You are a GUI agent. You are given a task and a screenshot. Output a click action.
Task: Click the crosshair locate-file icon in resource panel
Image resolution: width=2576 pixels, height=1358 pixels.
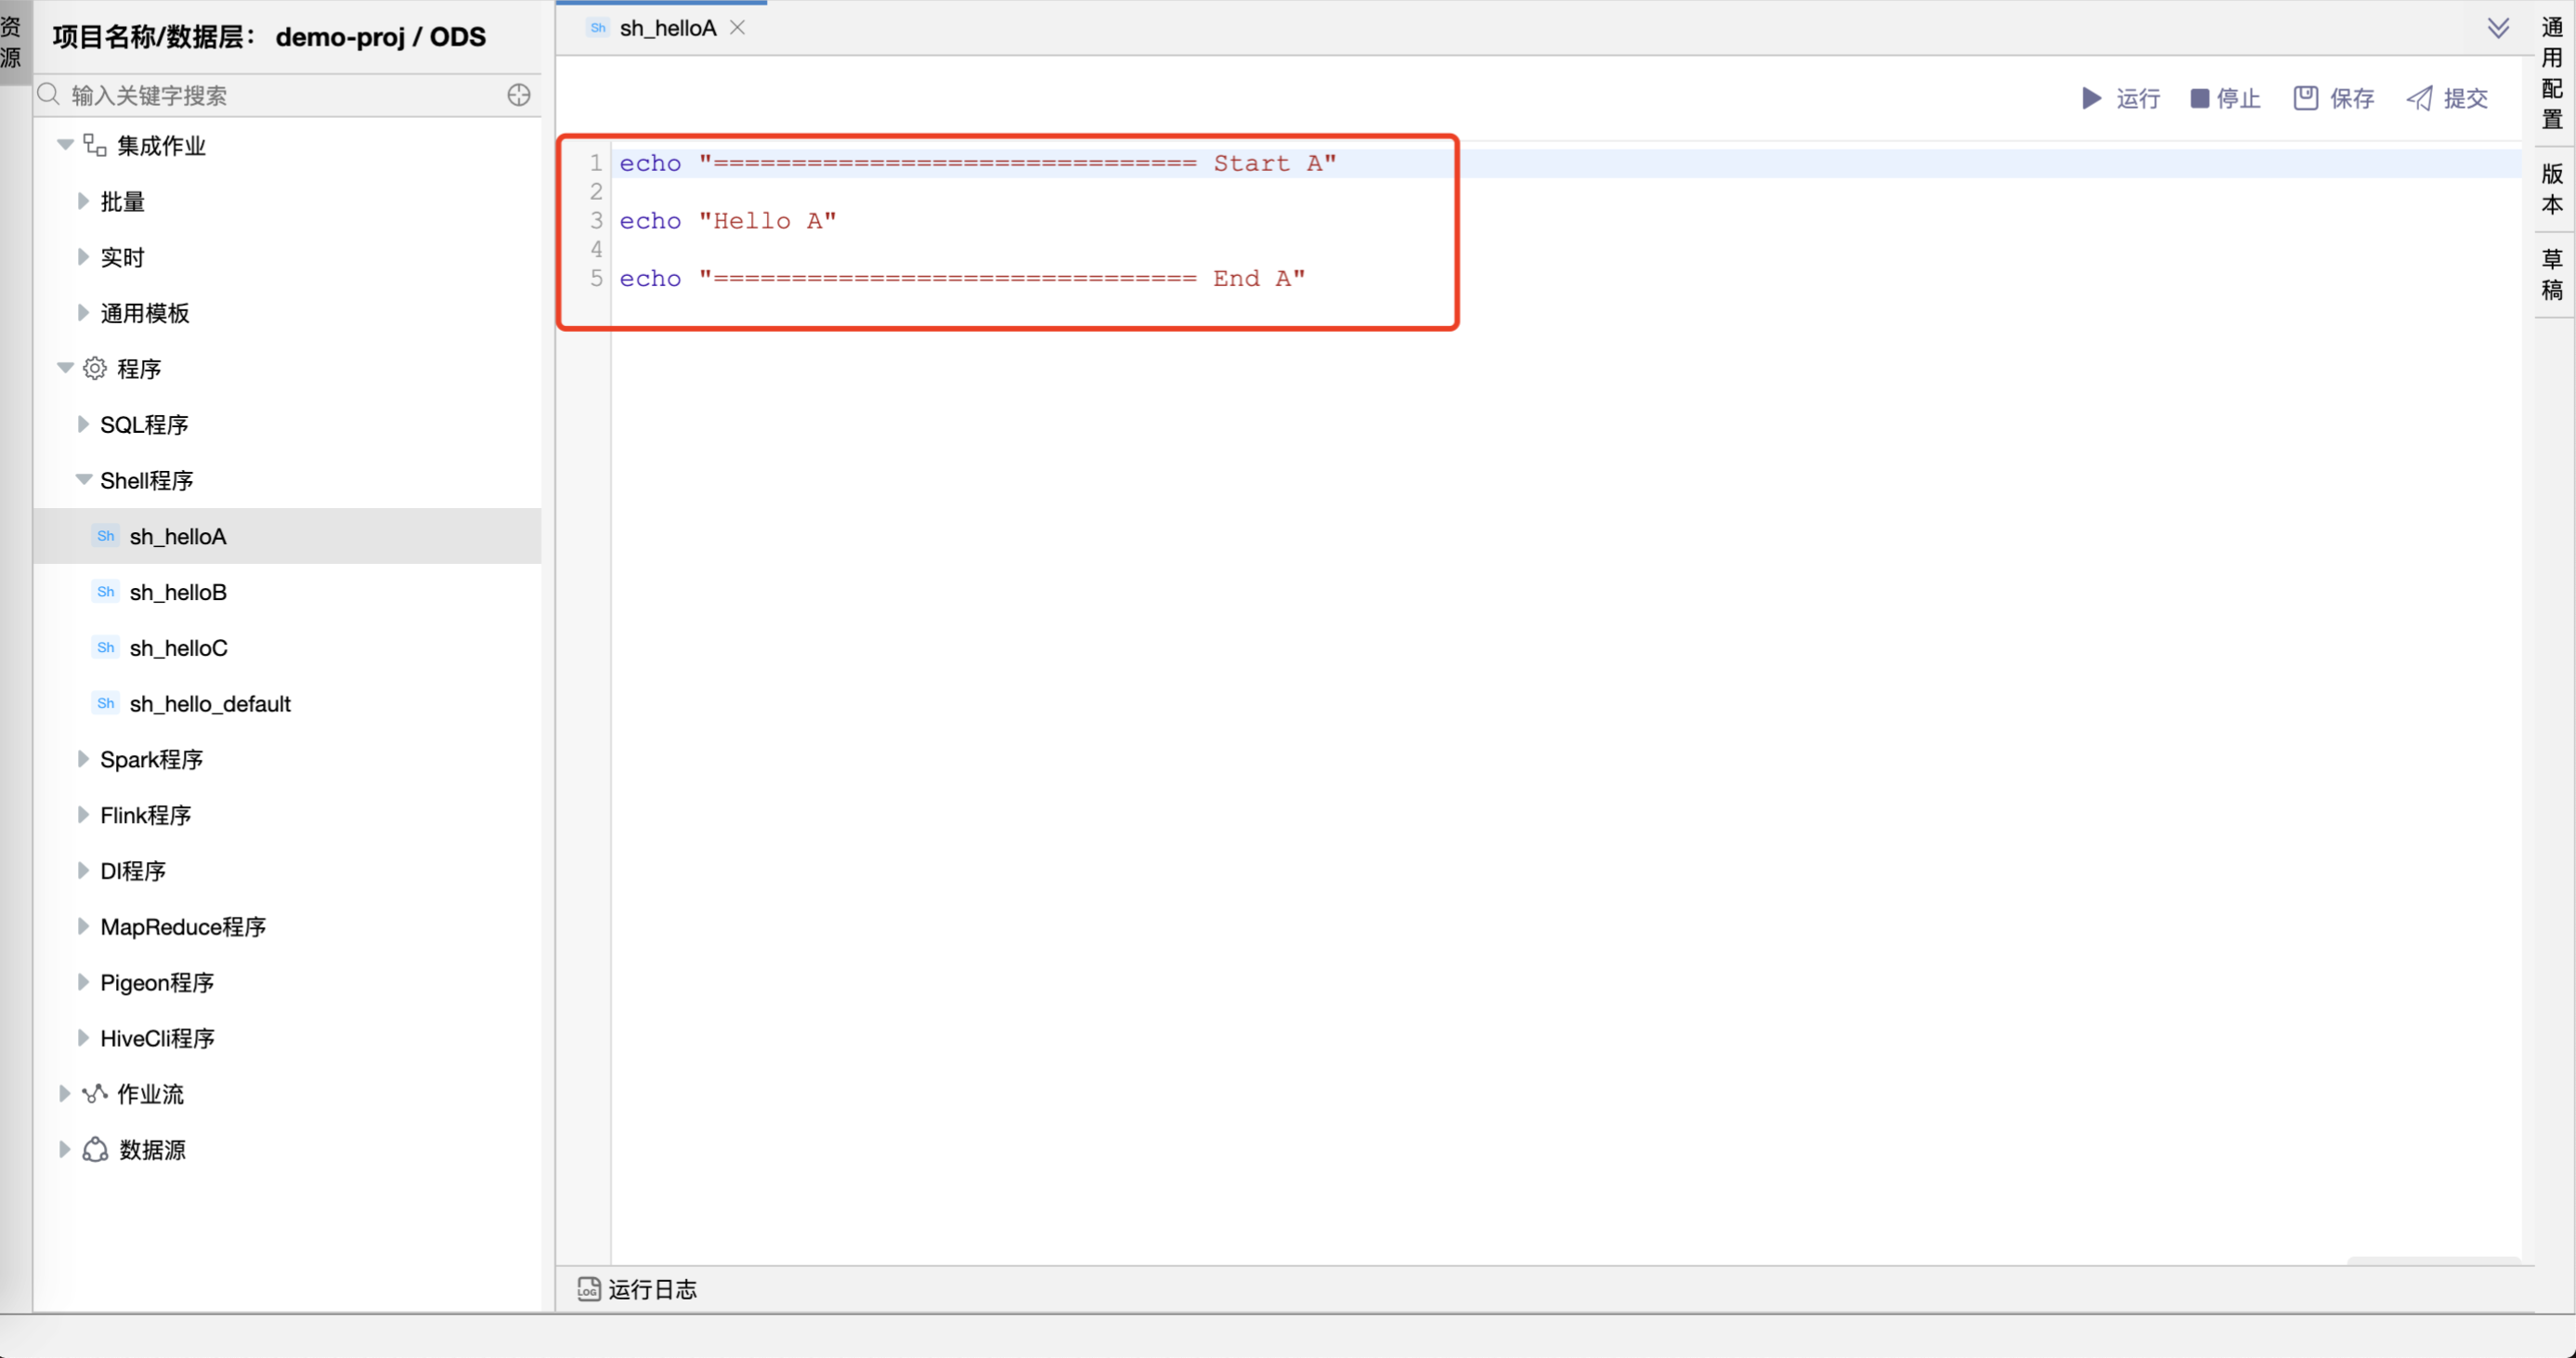tap(518, 95)
